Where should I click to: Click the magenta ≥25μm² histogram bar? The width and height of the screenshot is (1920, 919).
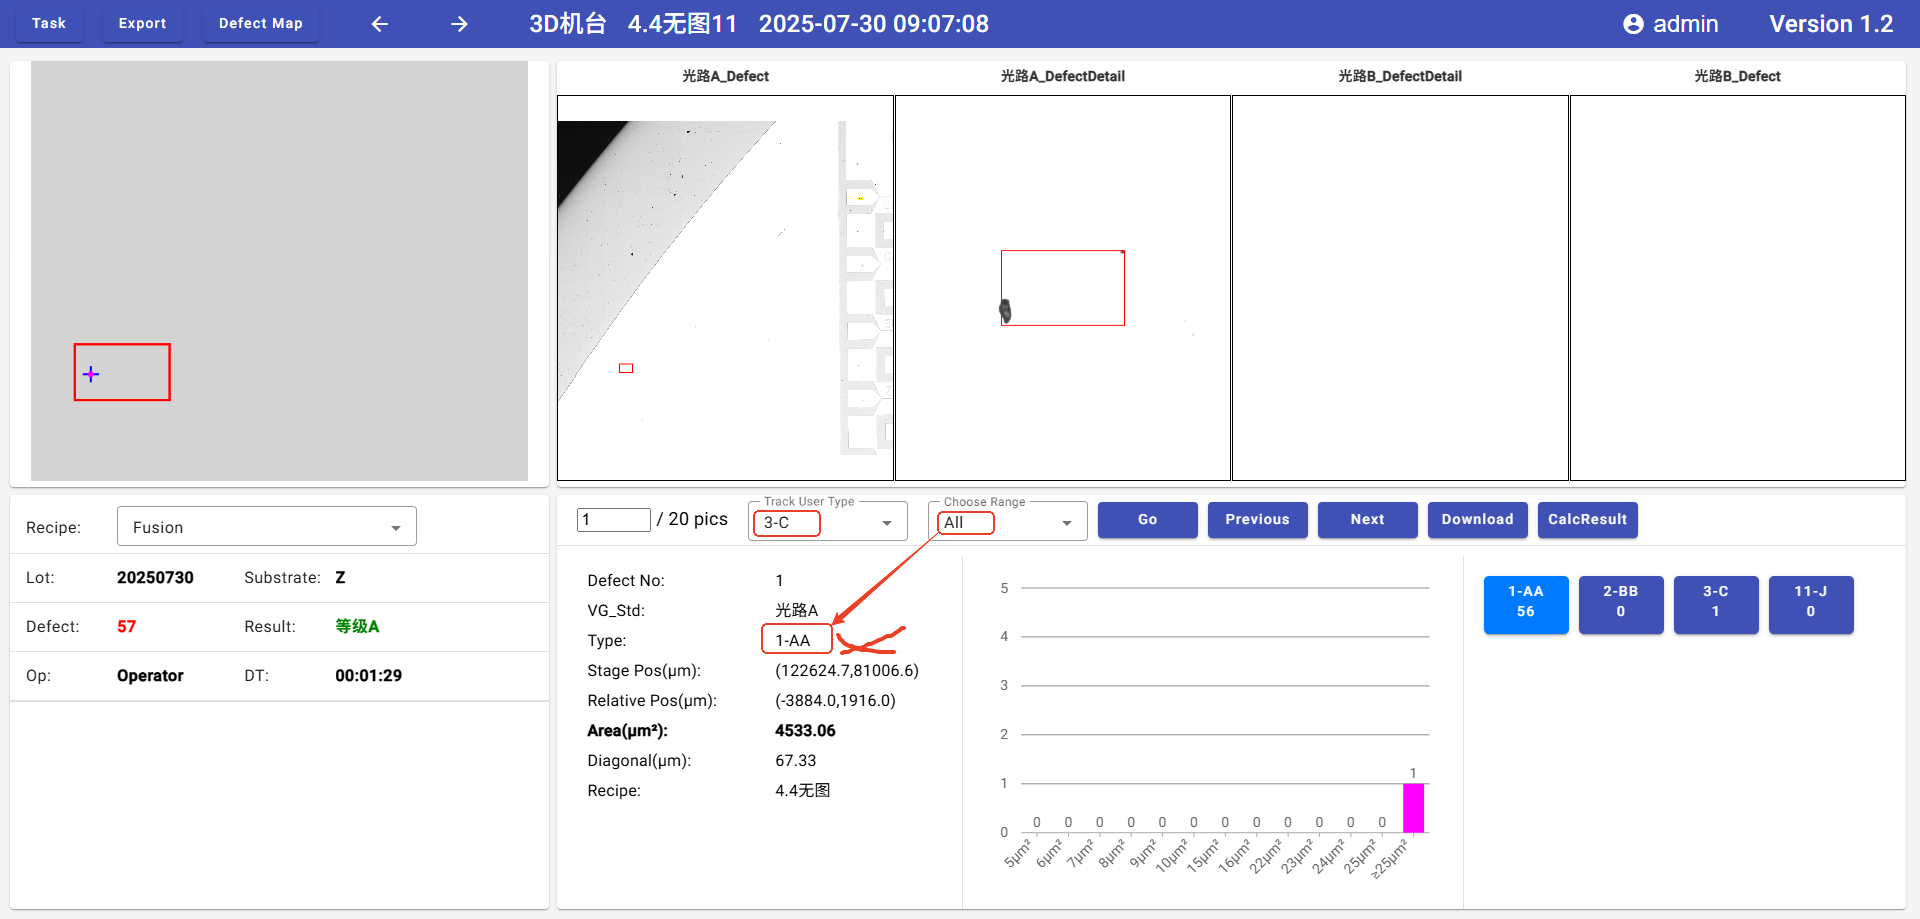1413,808
